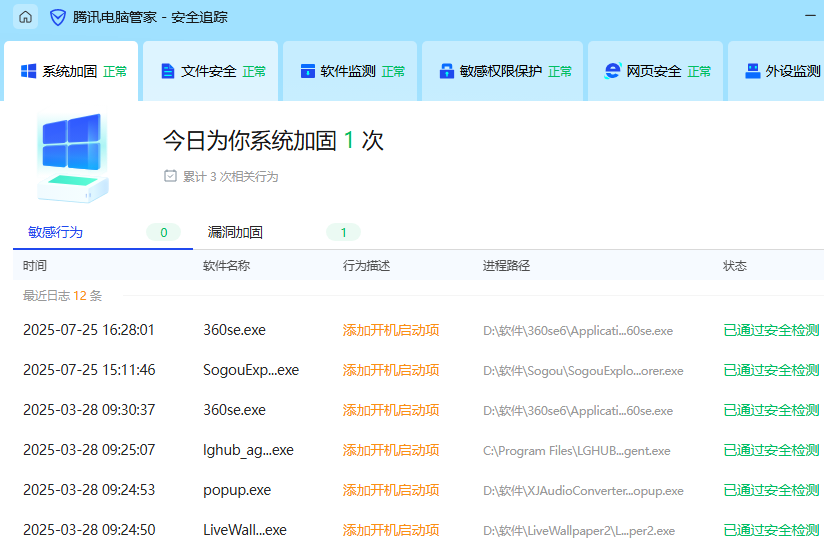Click the Windows icon on 系统加固 tab
Image resolution: width=824 pixels, height=547 pixels.
tap(29, 71)
